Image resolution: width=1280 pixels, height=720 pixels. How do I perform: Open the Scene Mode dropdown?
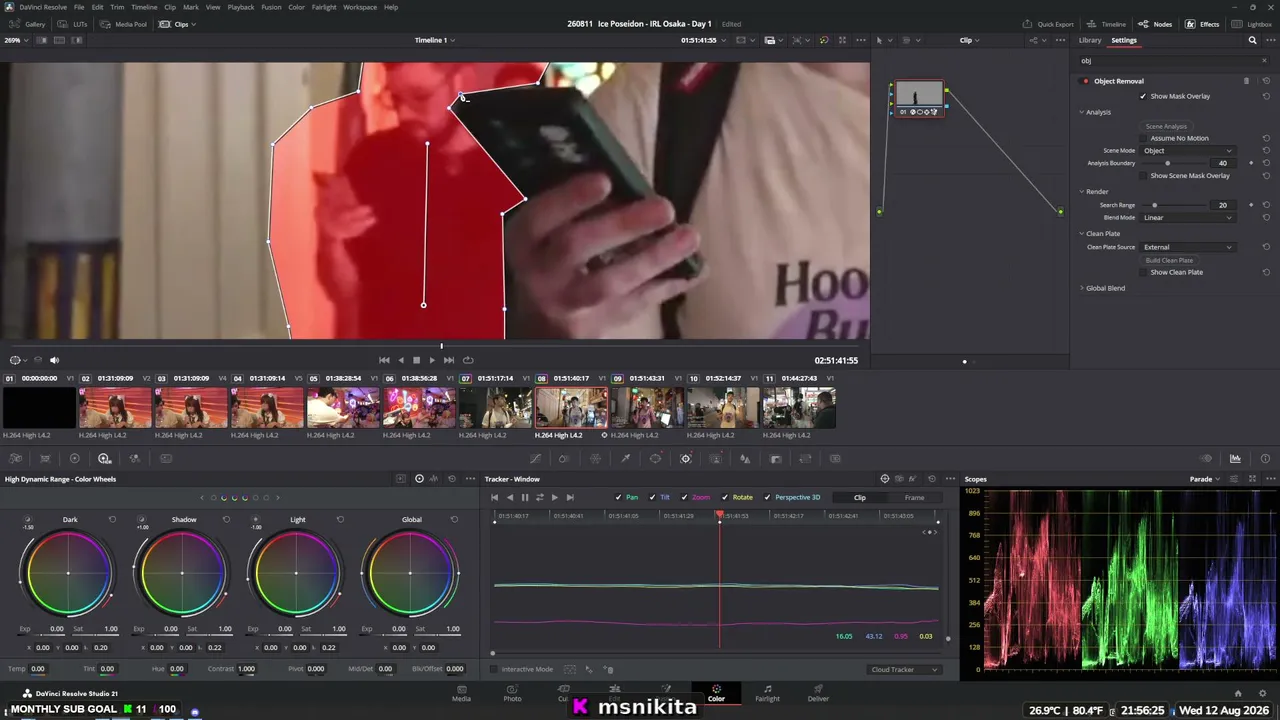click(1188, 151)
